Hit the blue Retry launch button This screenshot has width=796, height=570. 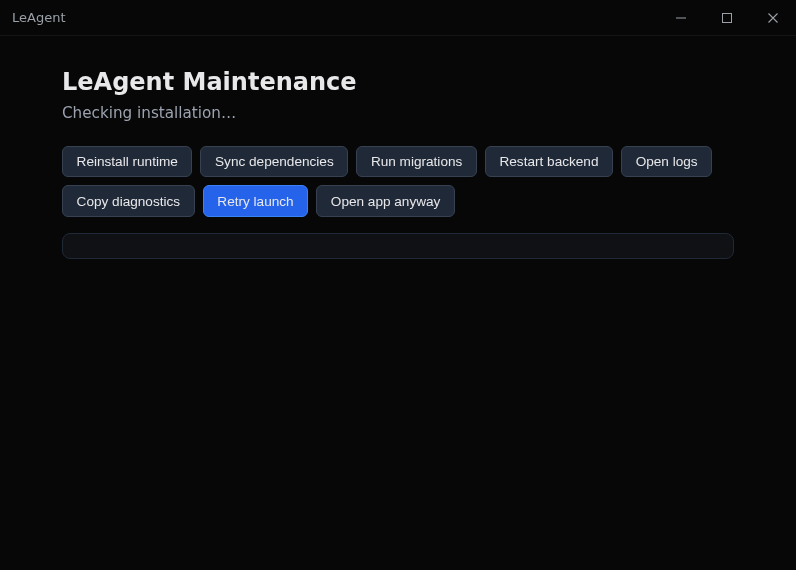[255, 201]
